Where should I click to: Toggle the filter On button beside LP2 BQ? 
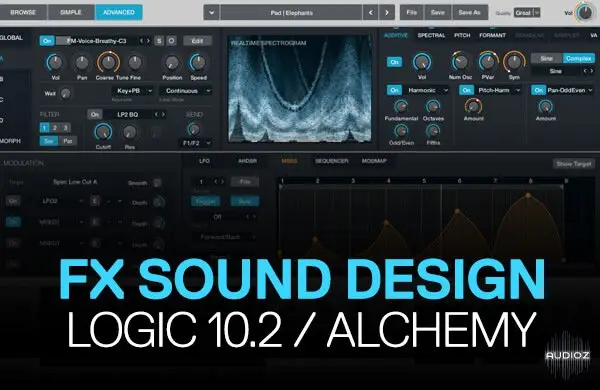point(95,114)
